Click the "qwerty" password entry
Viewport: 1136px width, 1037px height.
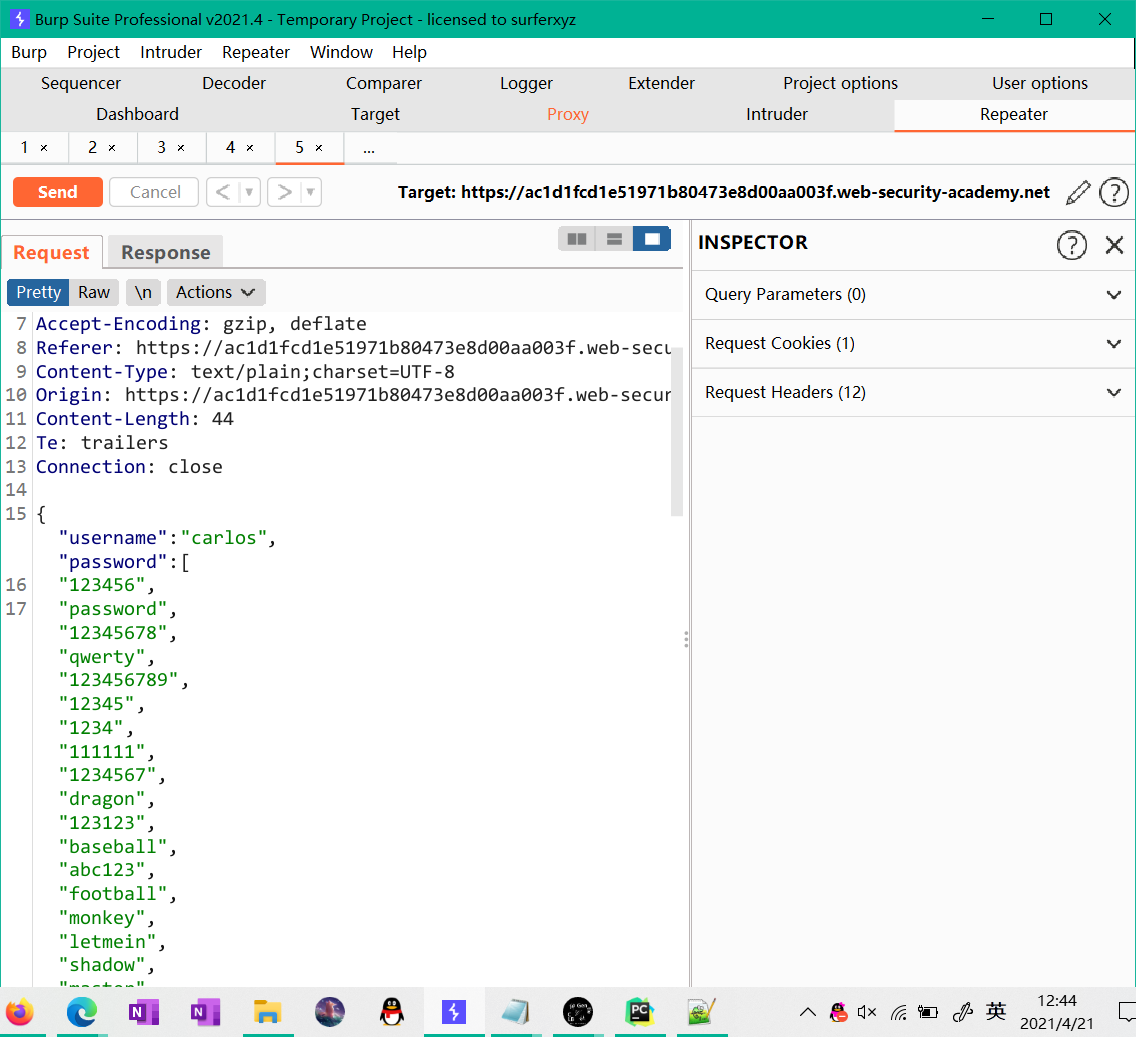pyautogui.click(x=101, y=657)
